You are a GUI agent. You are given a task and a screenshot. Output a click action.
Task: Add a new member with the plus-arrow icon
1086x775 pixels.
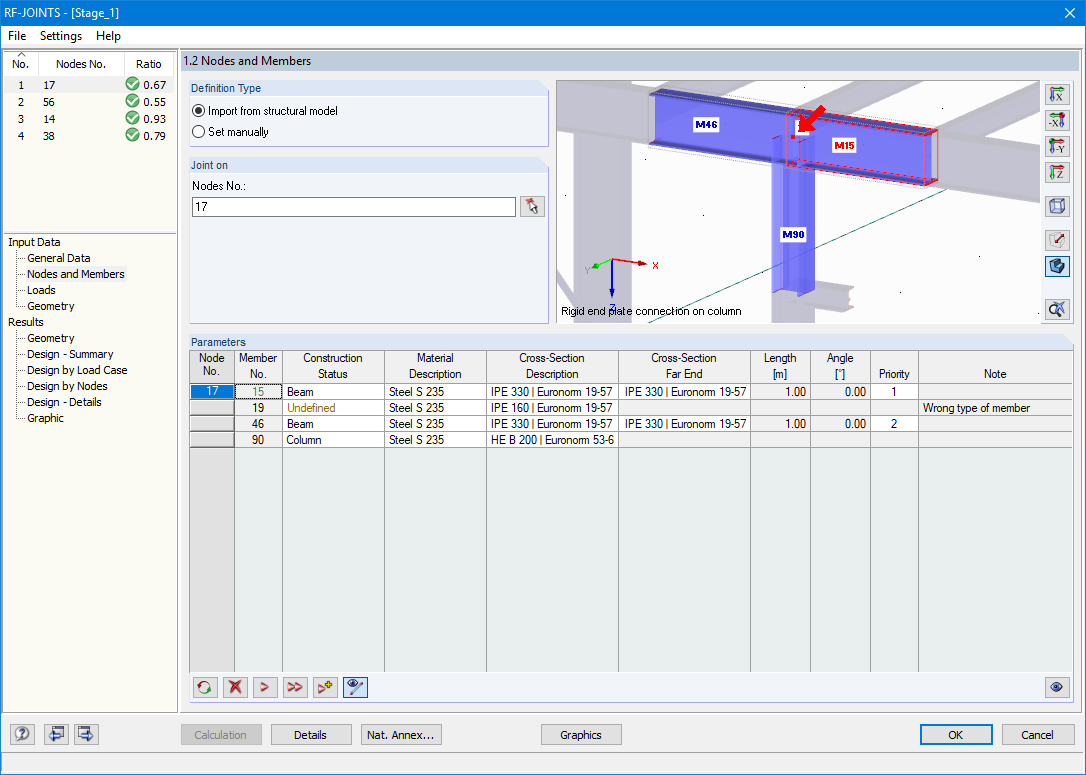[324, 687]
